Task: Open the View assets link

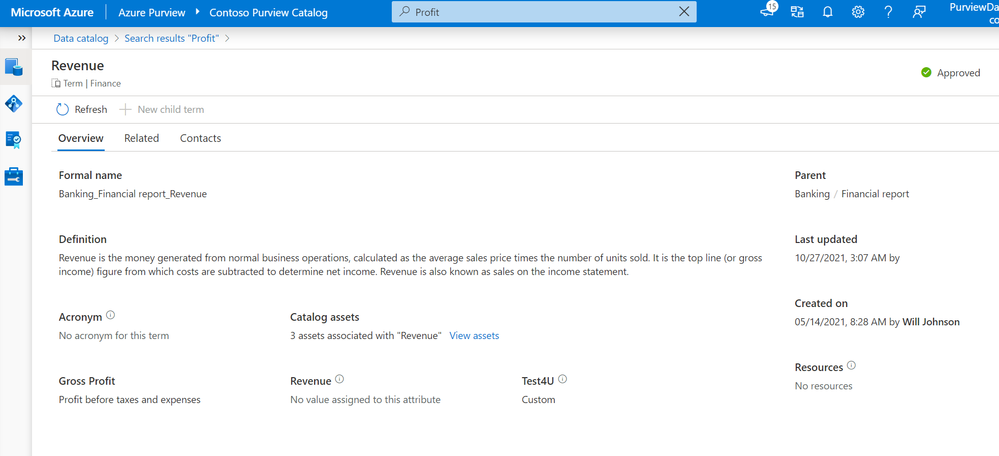Action: tap(474, 336)
